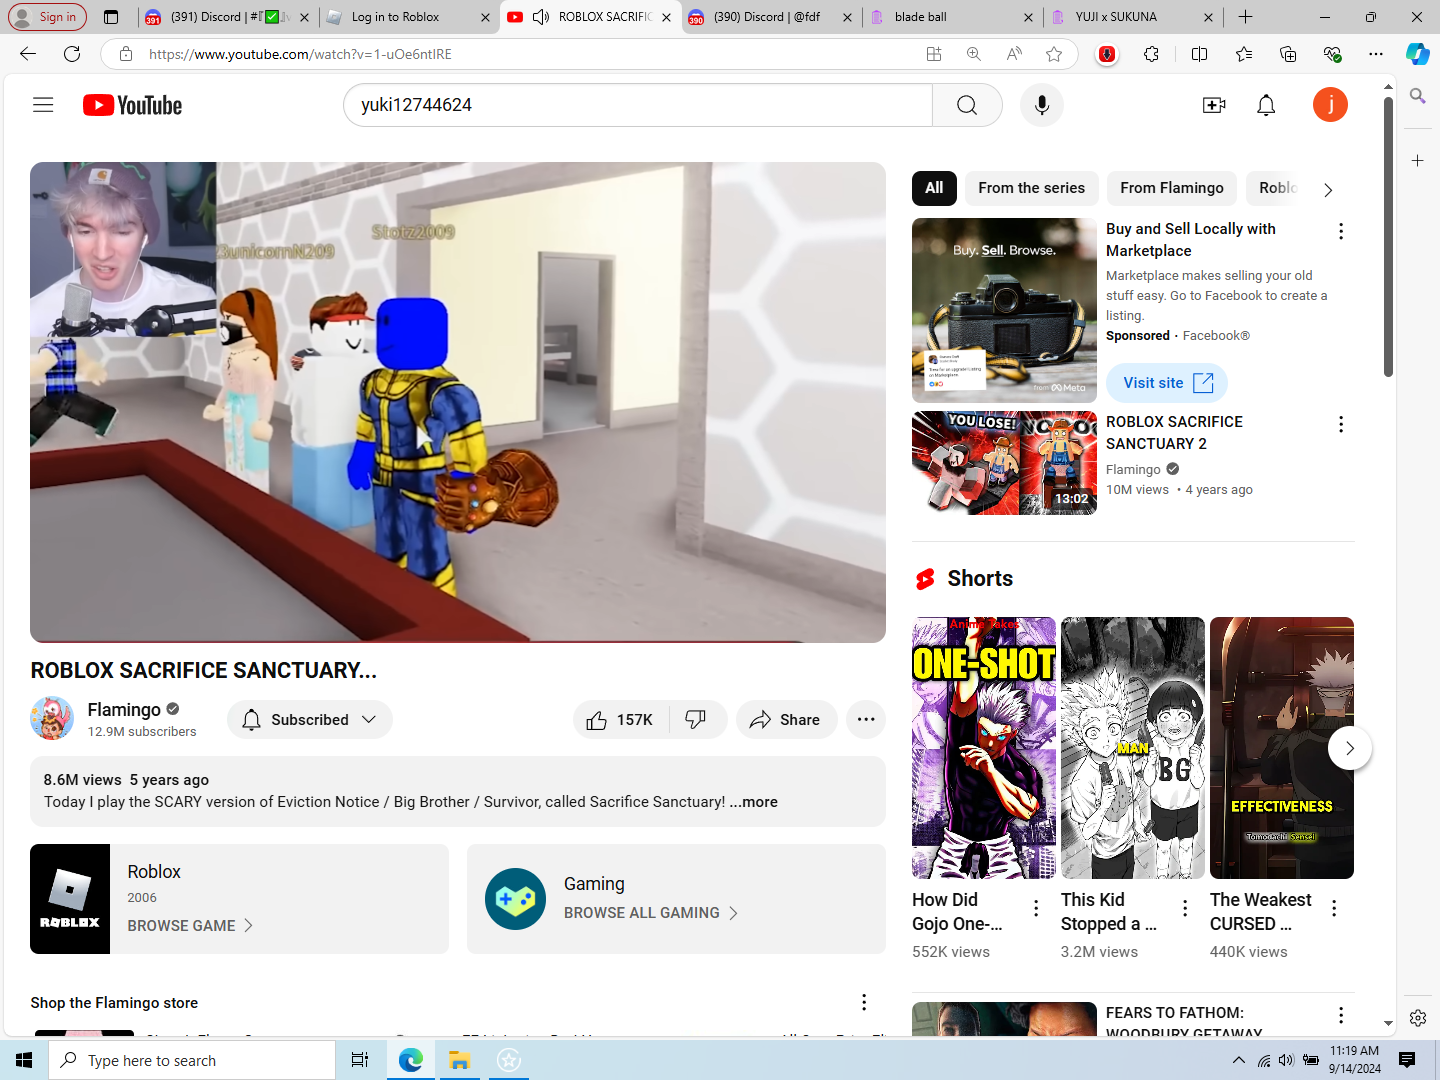Open options for This Kid Stopped short
The width and height of the screenshot is (1440, 1080).
click(x=1185, y=908)
